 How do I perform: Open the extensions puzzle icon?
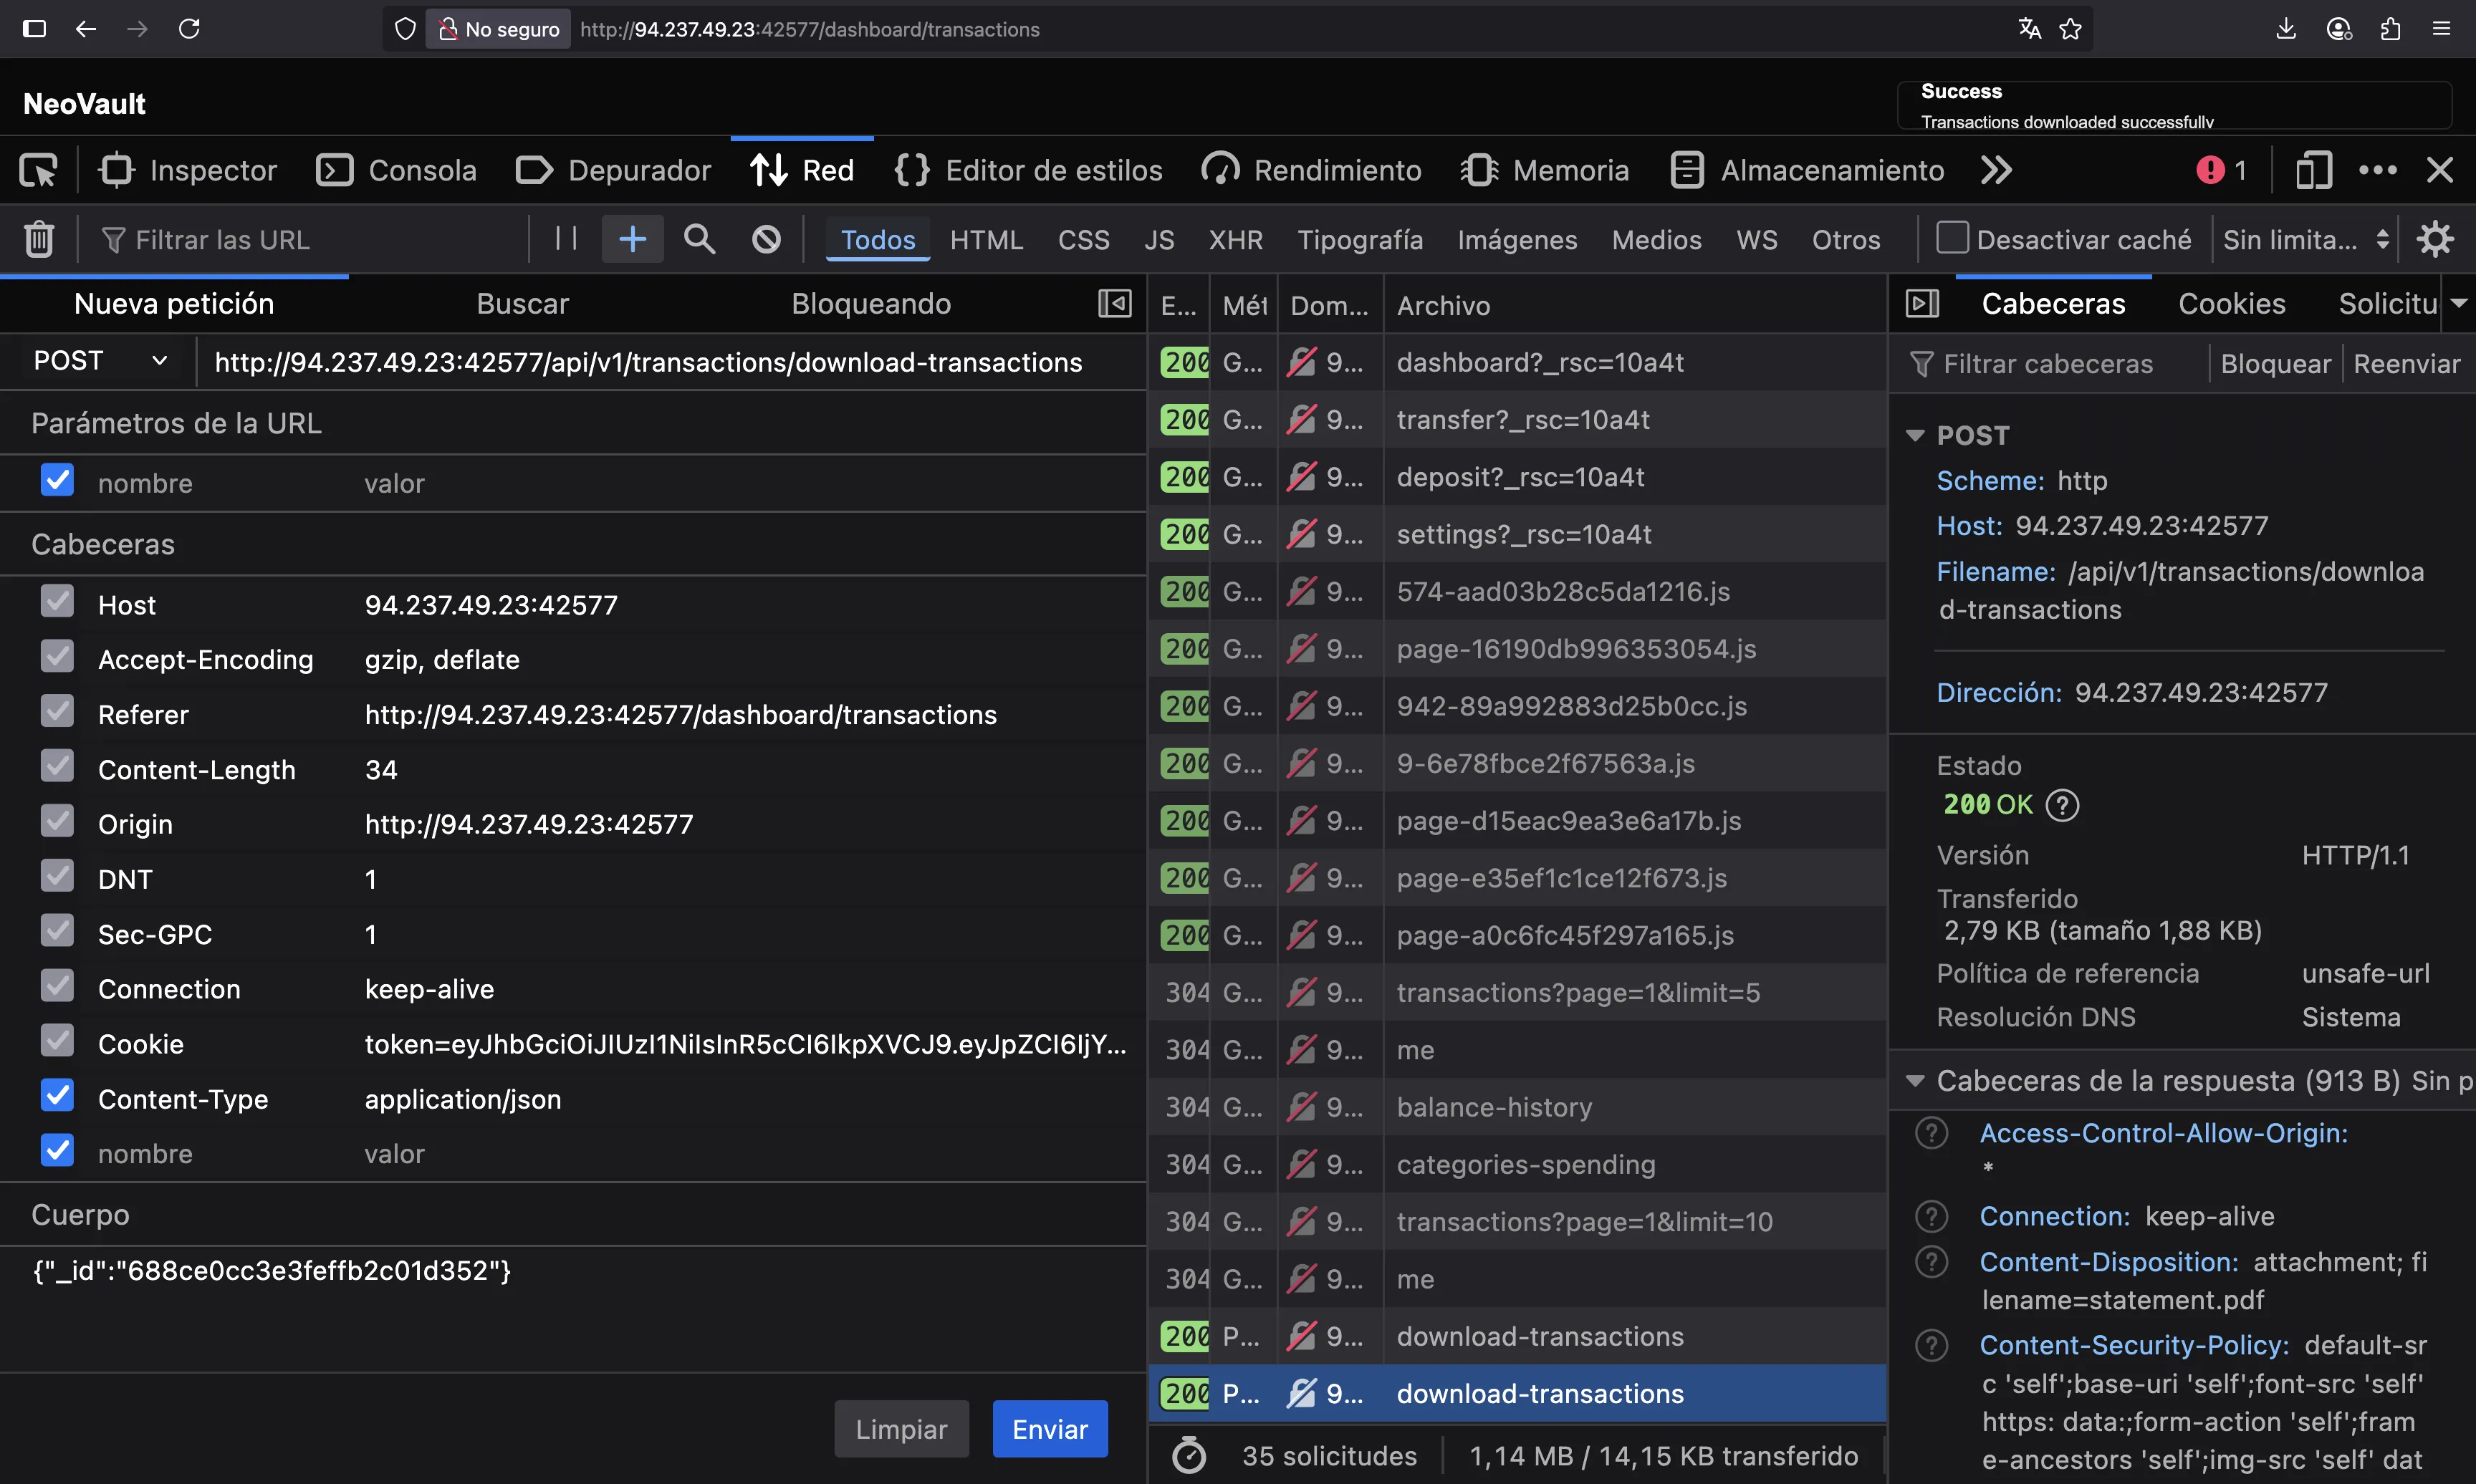pyautogui.click(x=2390, y=29)
